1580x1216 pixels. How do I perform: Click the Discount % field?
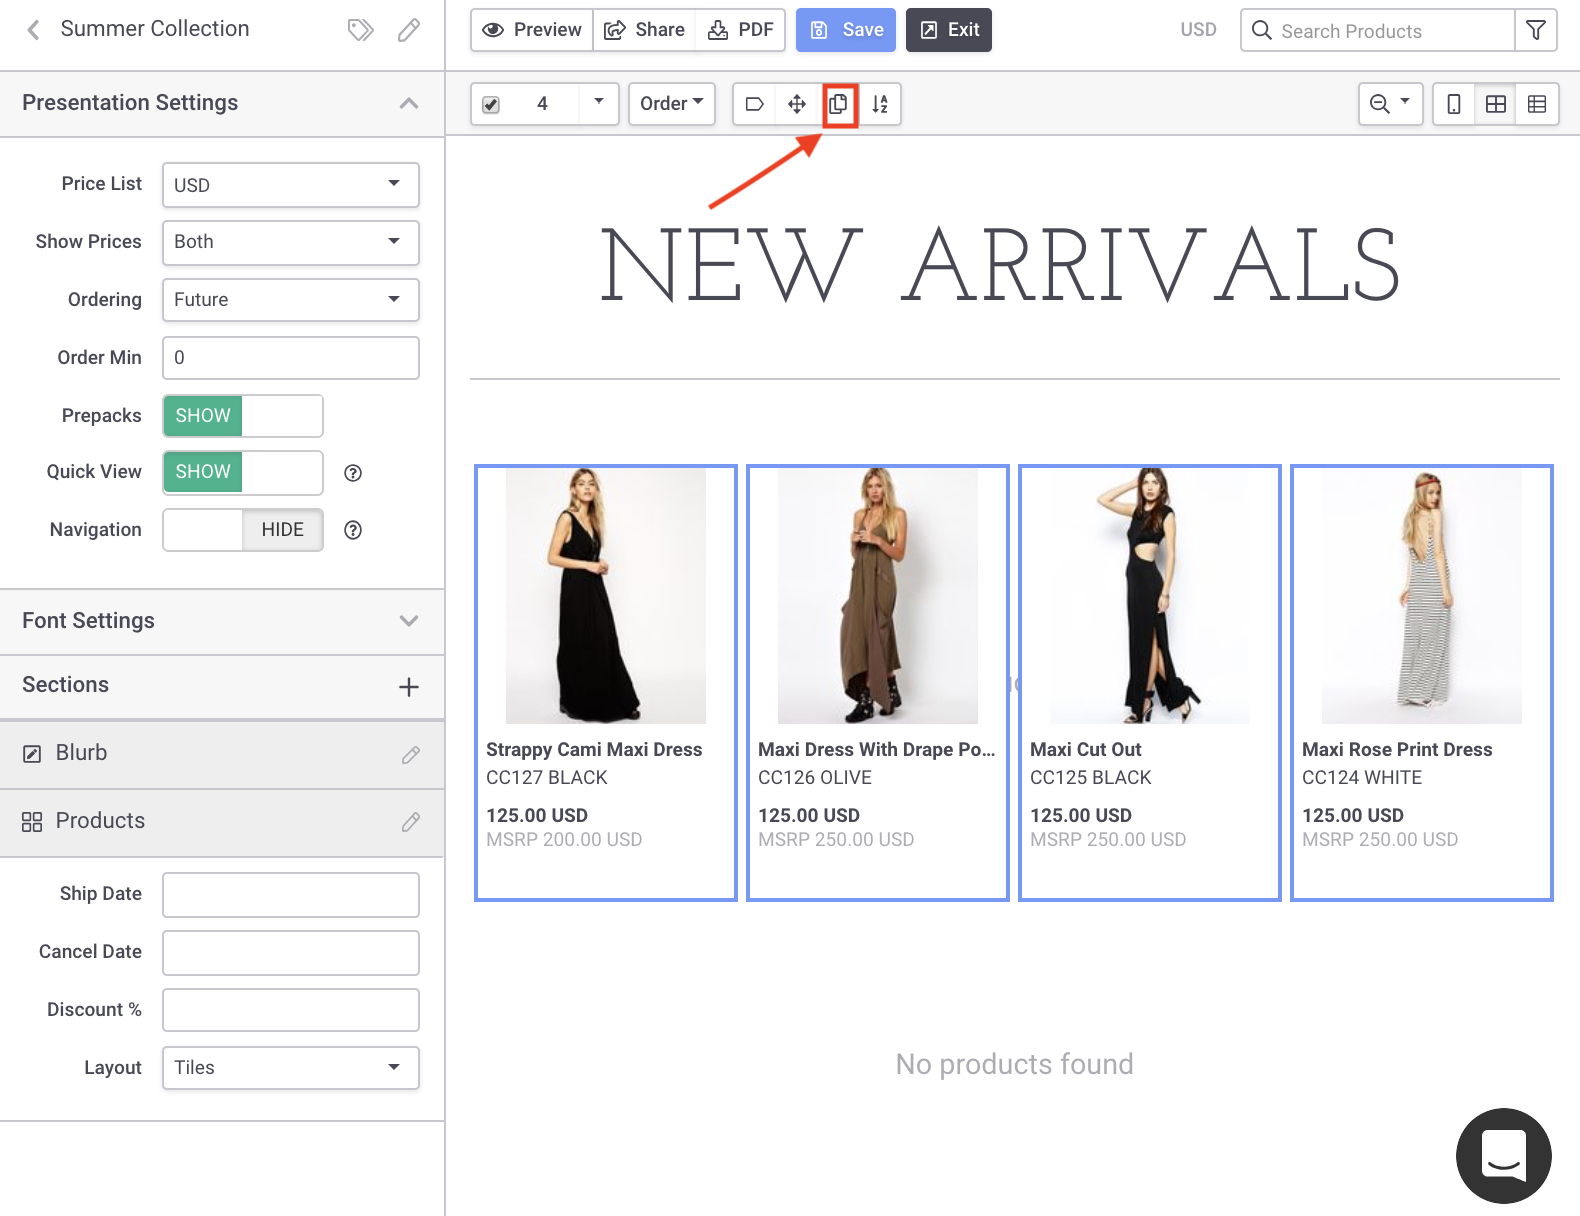pos(291,1010)
